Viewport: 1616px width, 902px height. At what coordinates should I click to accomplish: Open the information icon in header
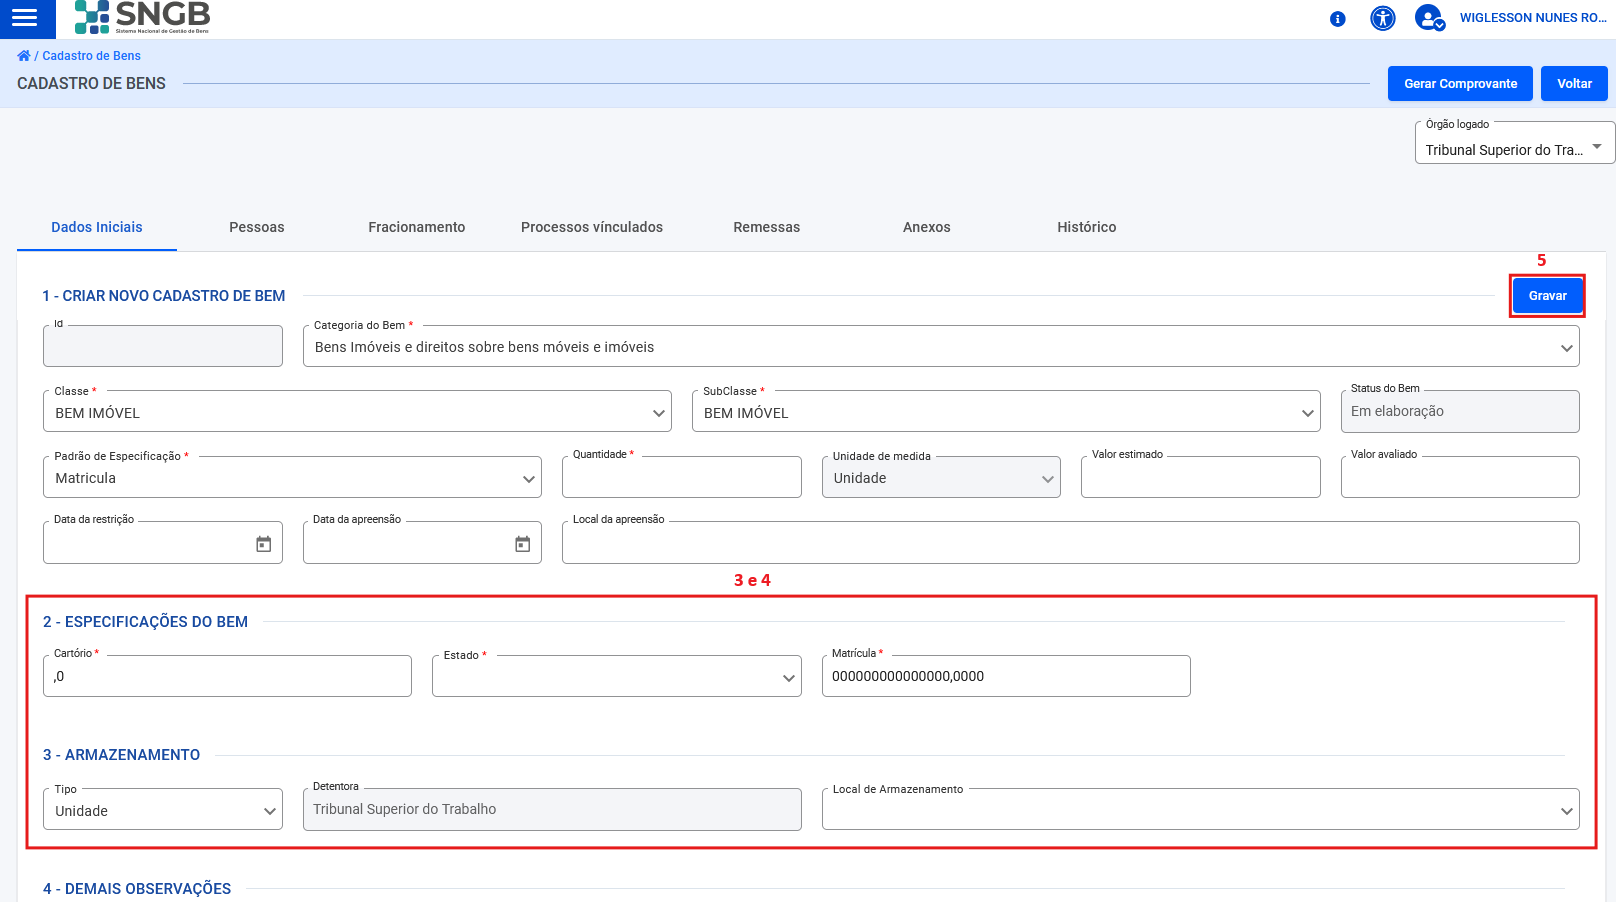pyautogui.click(x=1338, y=19)
